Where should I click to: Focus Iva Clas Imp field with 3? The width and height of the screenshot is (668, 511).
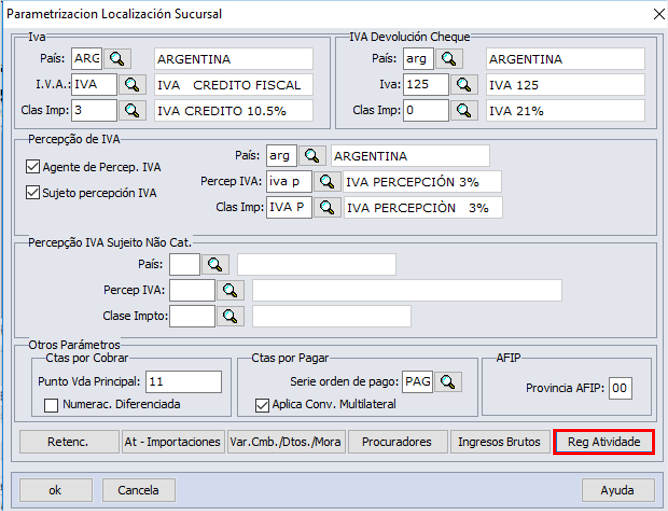coord(94,110)
